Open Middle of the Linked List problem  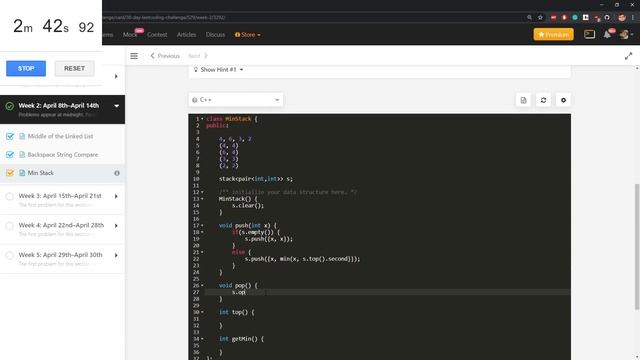coord(60,136)
